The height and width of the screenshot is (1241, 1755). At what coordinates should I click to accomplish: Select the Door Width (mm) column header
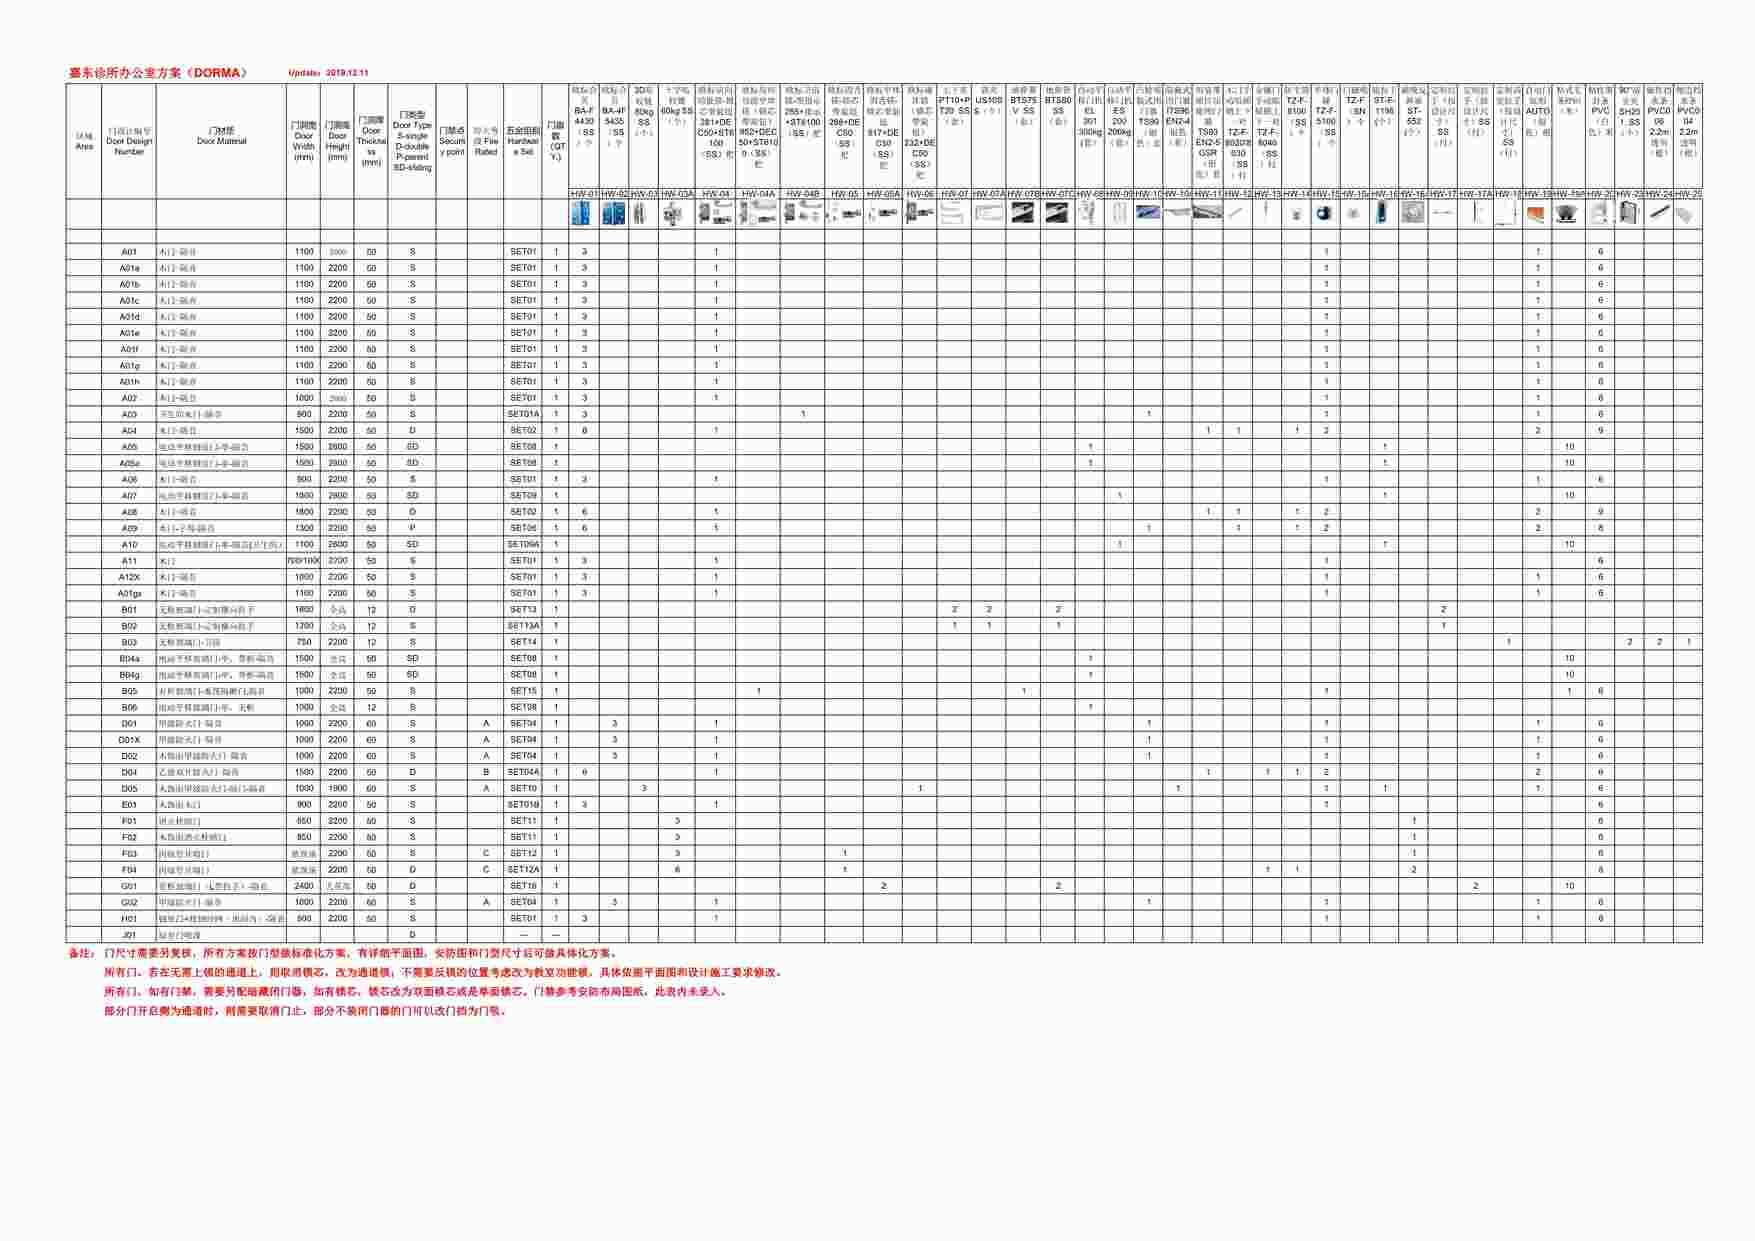click(304, 141)
